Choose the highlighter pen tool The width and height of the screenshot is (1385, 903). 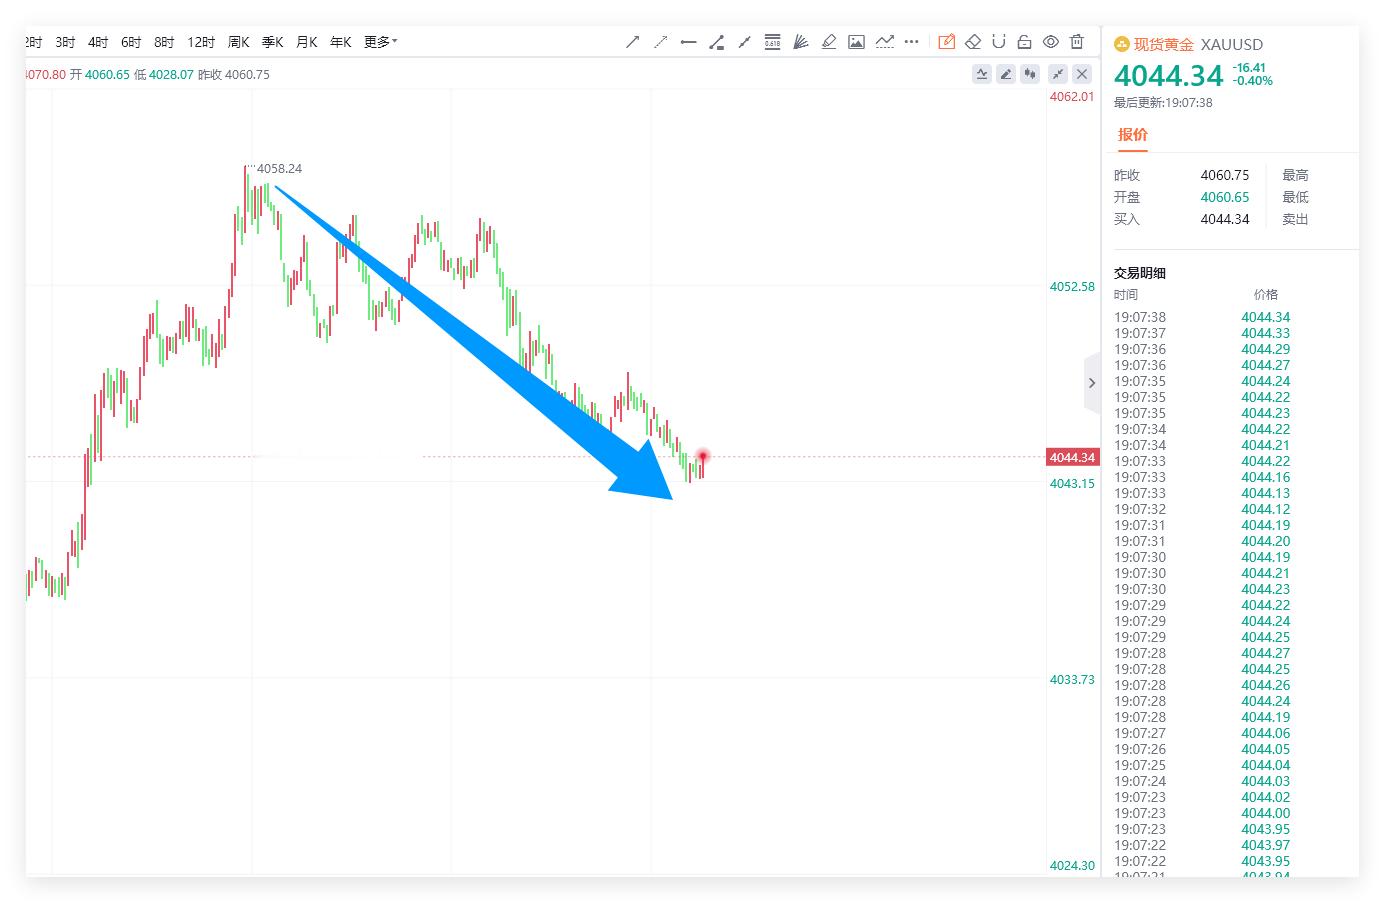point(829,42)
